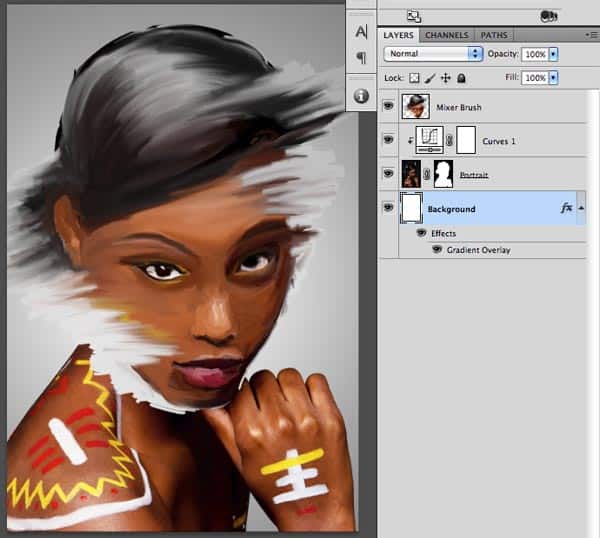Click the lock all padlock icon
This screenshot has height=538, width=600.
(461, 78)
